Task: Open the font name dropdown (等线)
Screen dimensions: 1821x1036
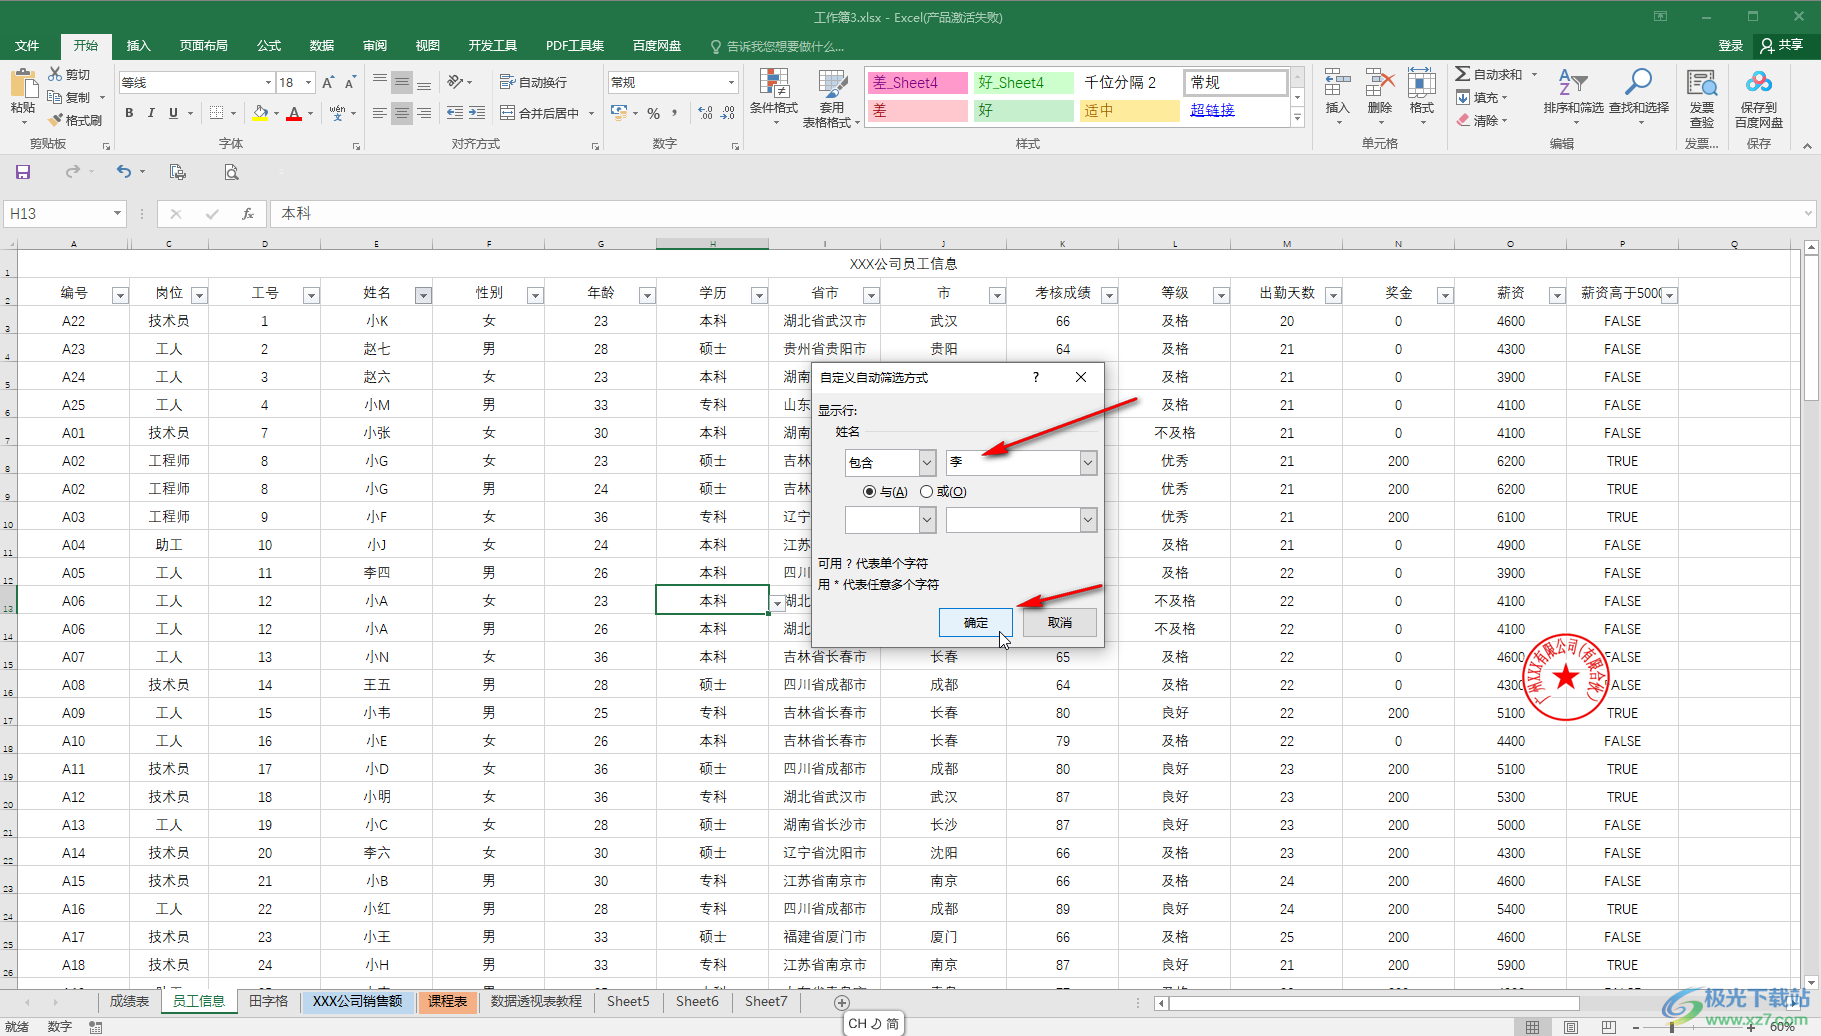Action: point(268,82)
